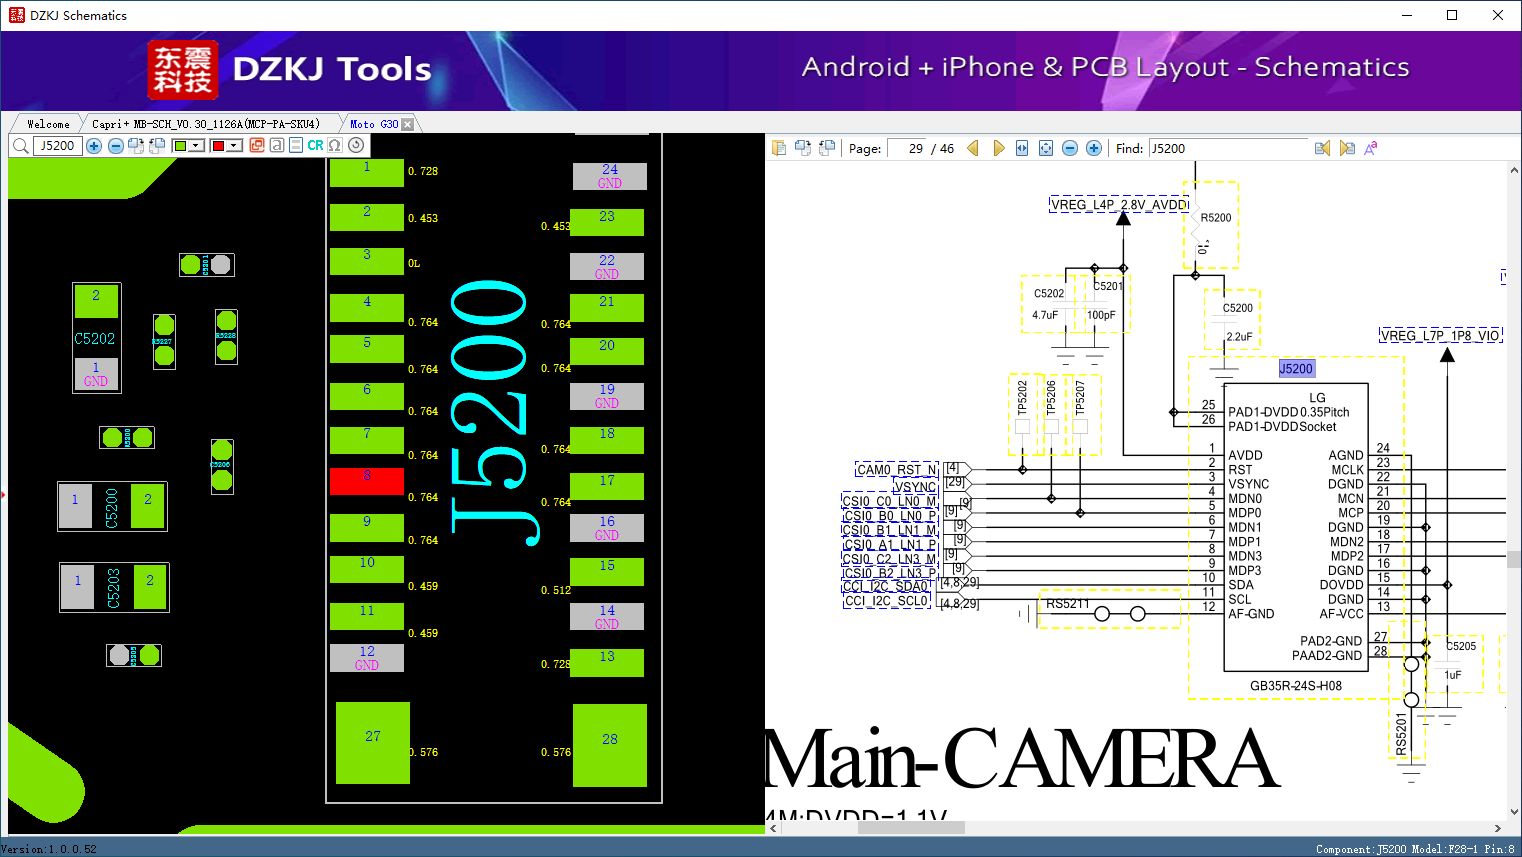Select the Moto G30 tab
The height and width of the screenshot is (857, 1522).
pyautogui.click(x=374, y=124)
